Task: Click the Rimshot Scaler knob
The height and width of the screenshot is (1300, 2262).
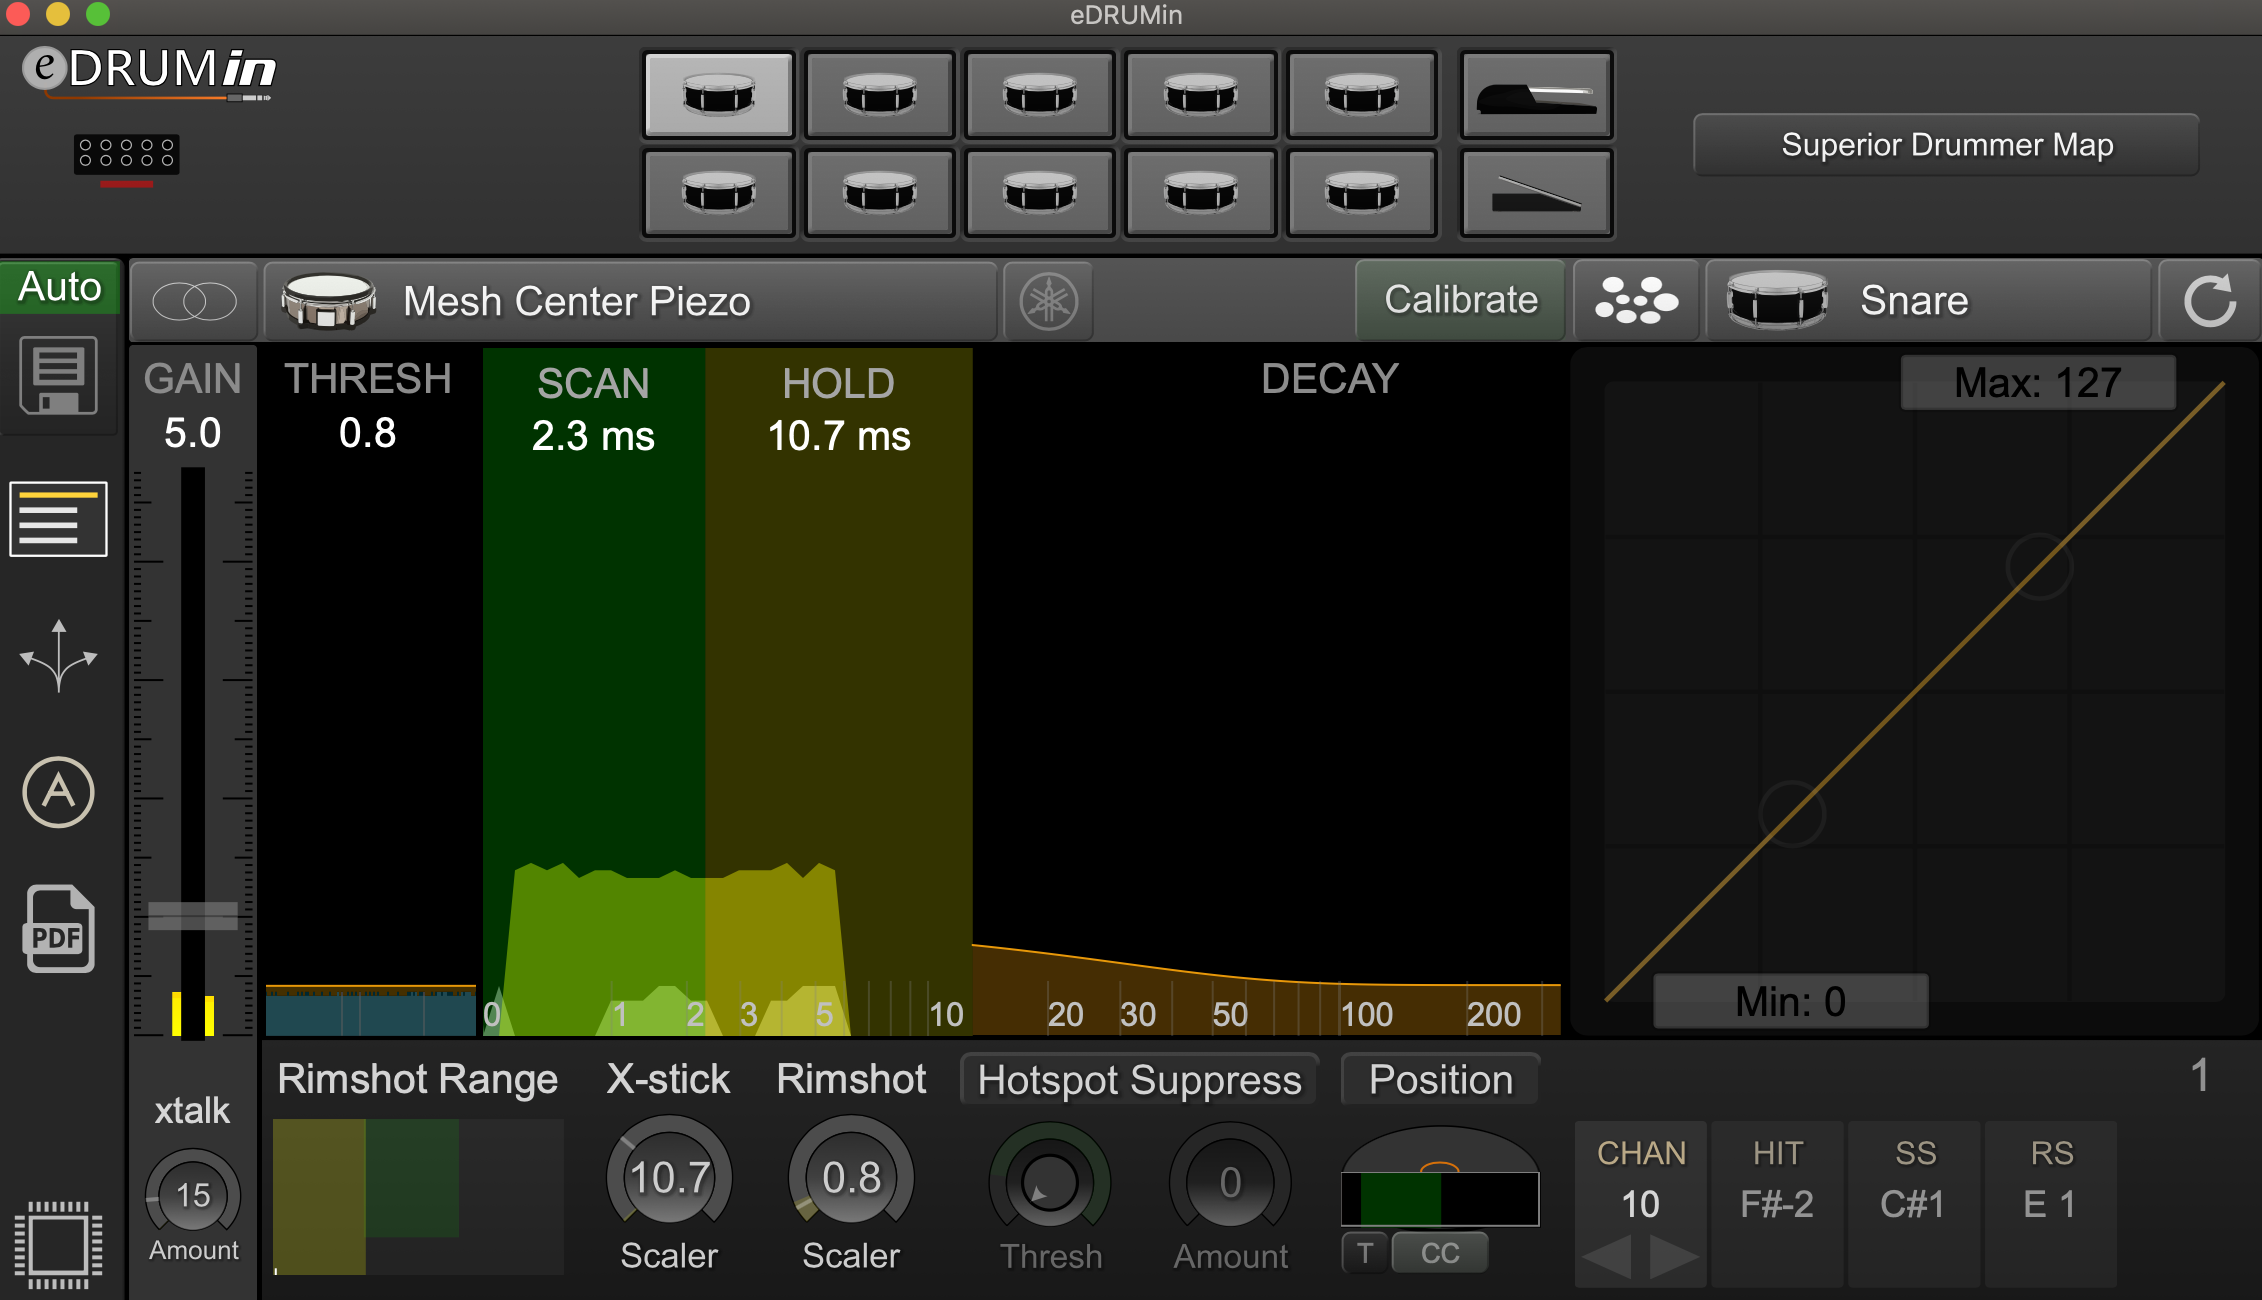Action: point(851,1178)
